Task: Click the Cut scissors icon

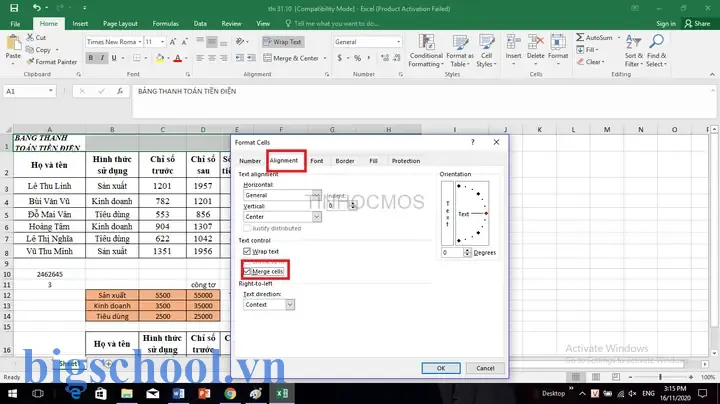Action: [30, 38]
